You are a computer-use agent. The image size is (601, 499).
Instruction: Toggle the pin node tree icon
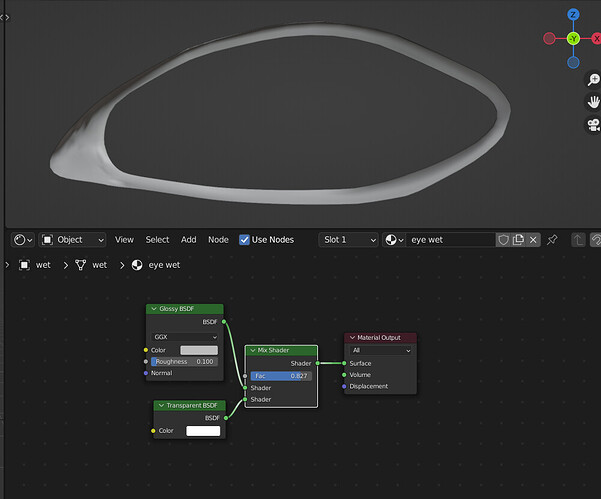(552, 240)
